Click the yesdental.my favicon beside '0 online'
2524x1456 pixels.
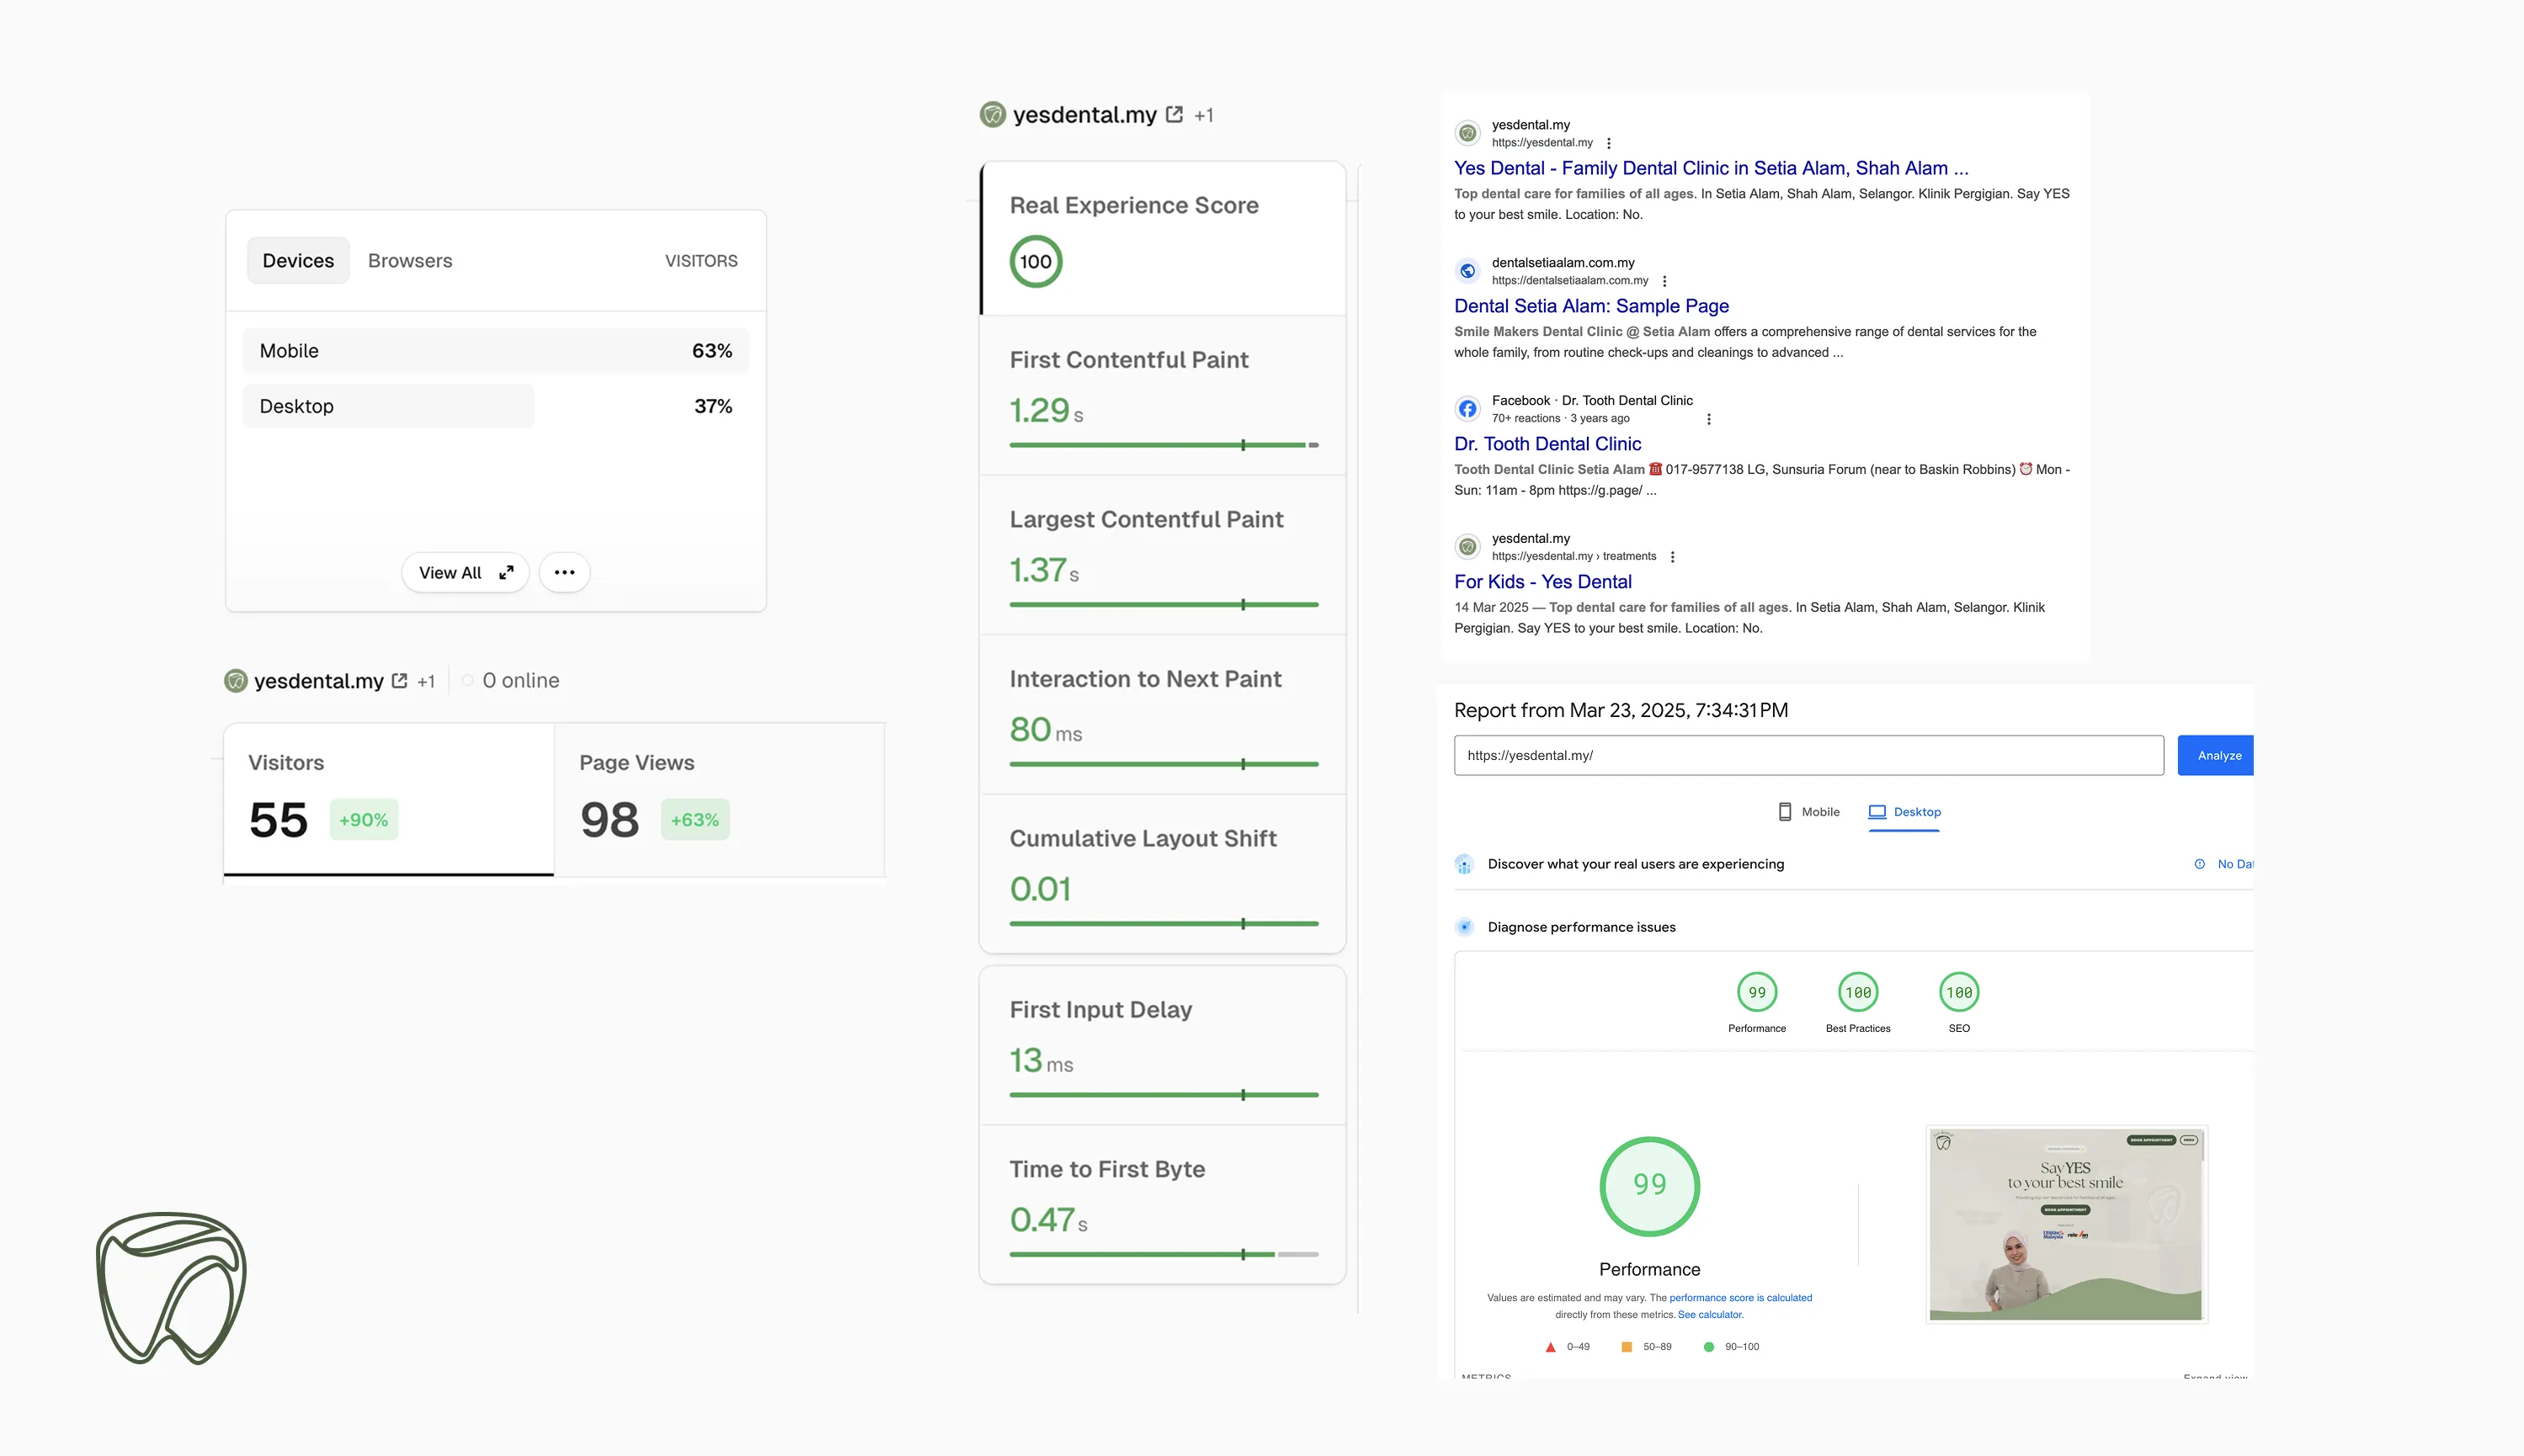point(235,681)
